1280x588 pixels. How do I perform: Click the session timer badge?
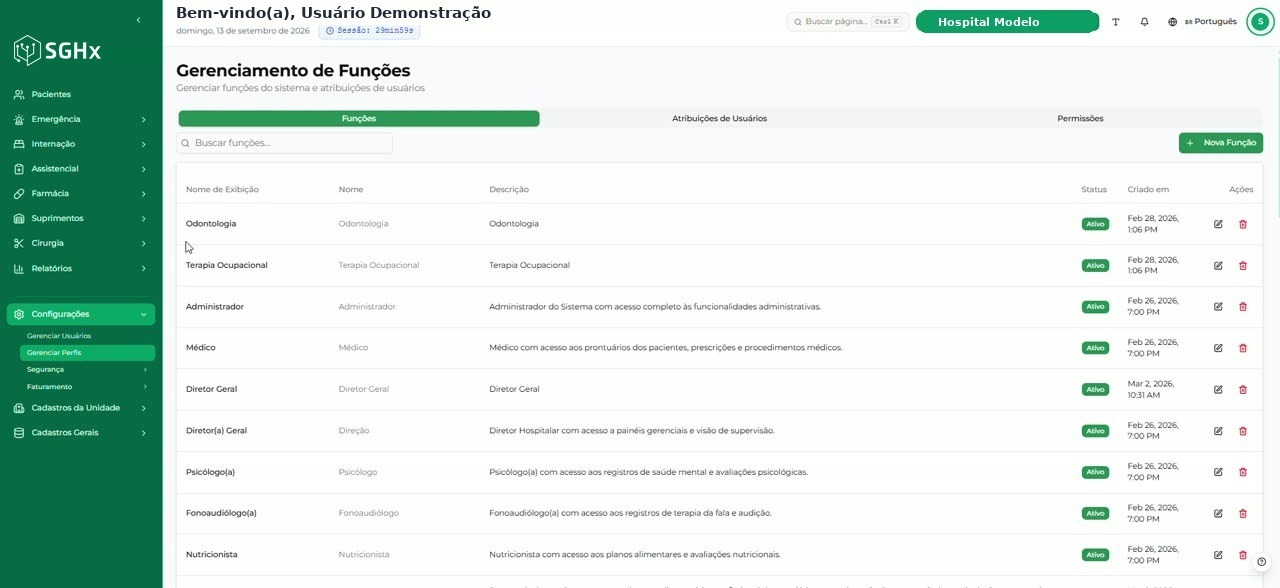click(370, 31)
